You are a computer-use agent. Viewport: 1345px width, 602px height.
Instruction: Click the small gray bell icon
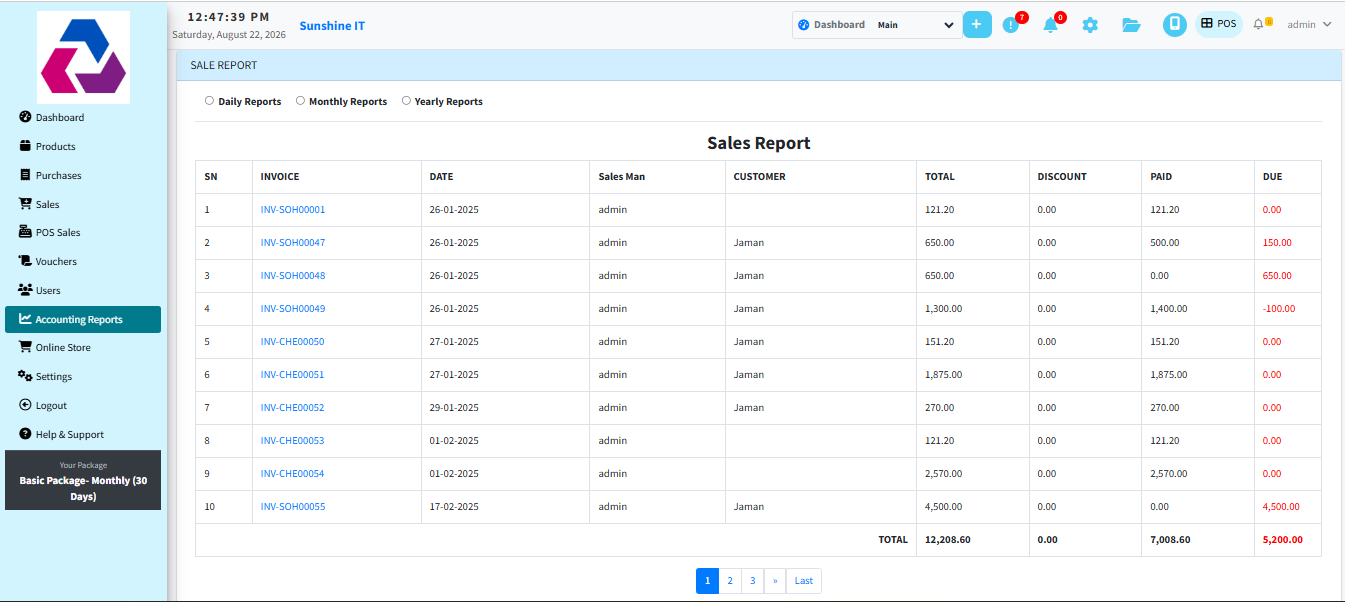click(1259, 24)
